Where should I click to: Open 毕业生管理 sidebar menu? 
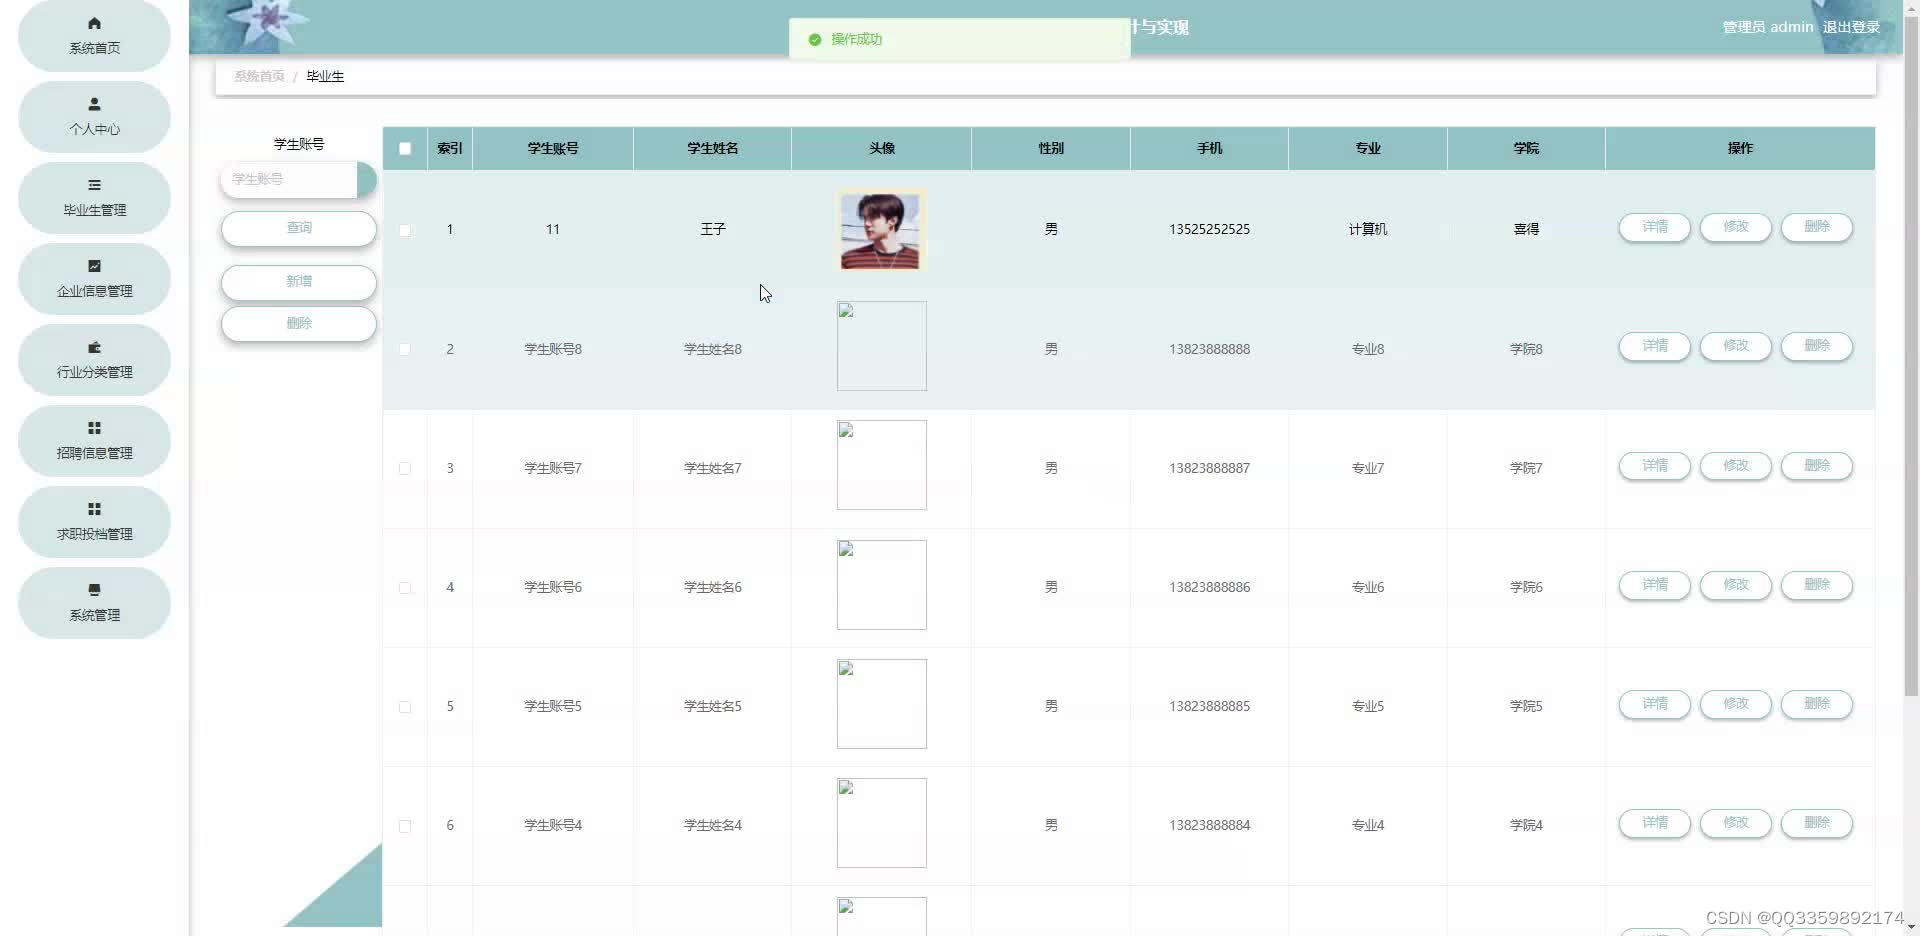coord(94,198)
